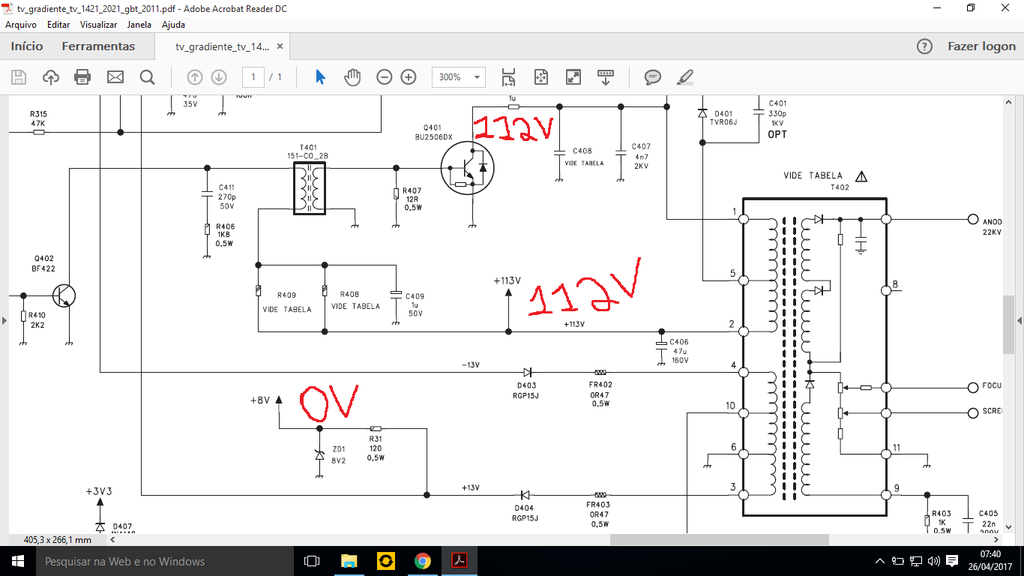Click the Save file icon

(18, 77)
